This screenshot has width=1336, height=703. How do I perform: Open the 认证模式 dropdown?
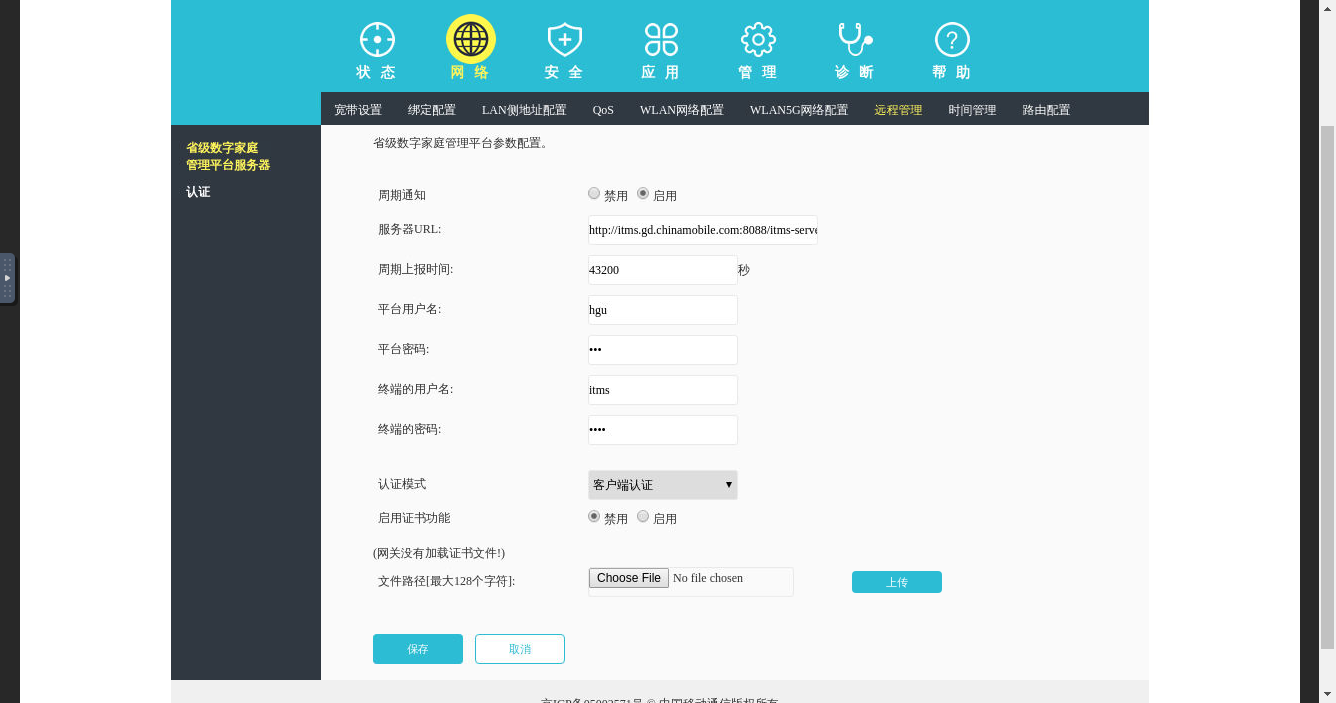tap(663, 485)
